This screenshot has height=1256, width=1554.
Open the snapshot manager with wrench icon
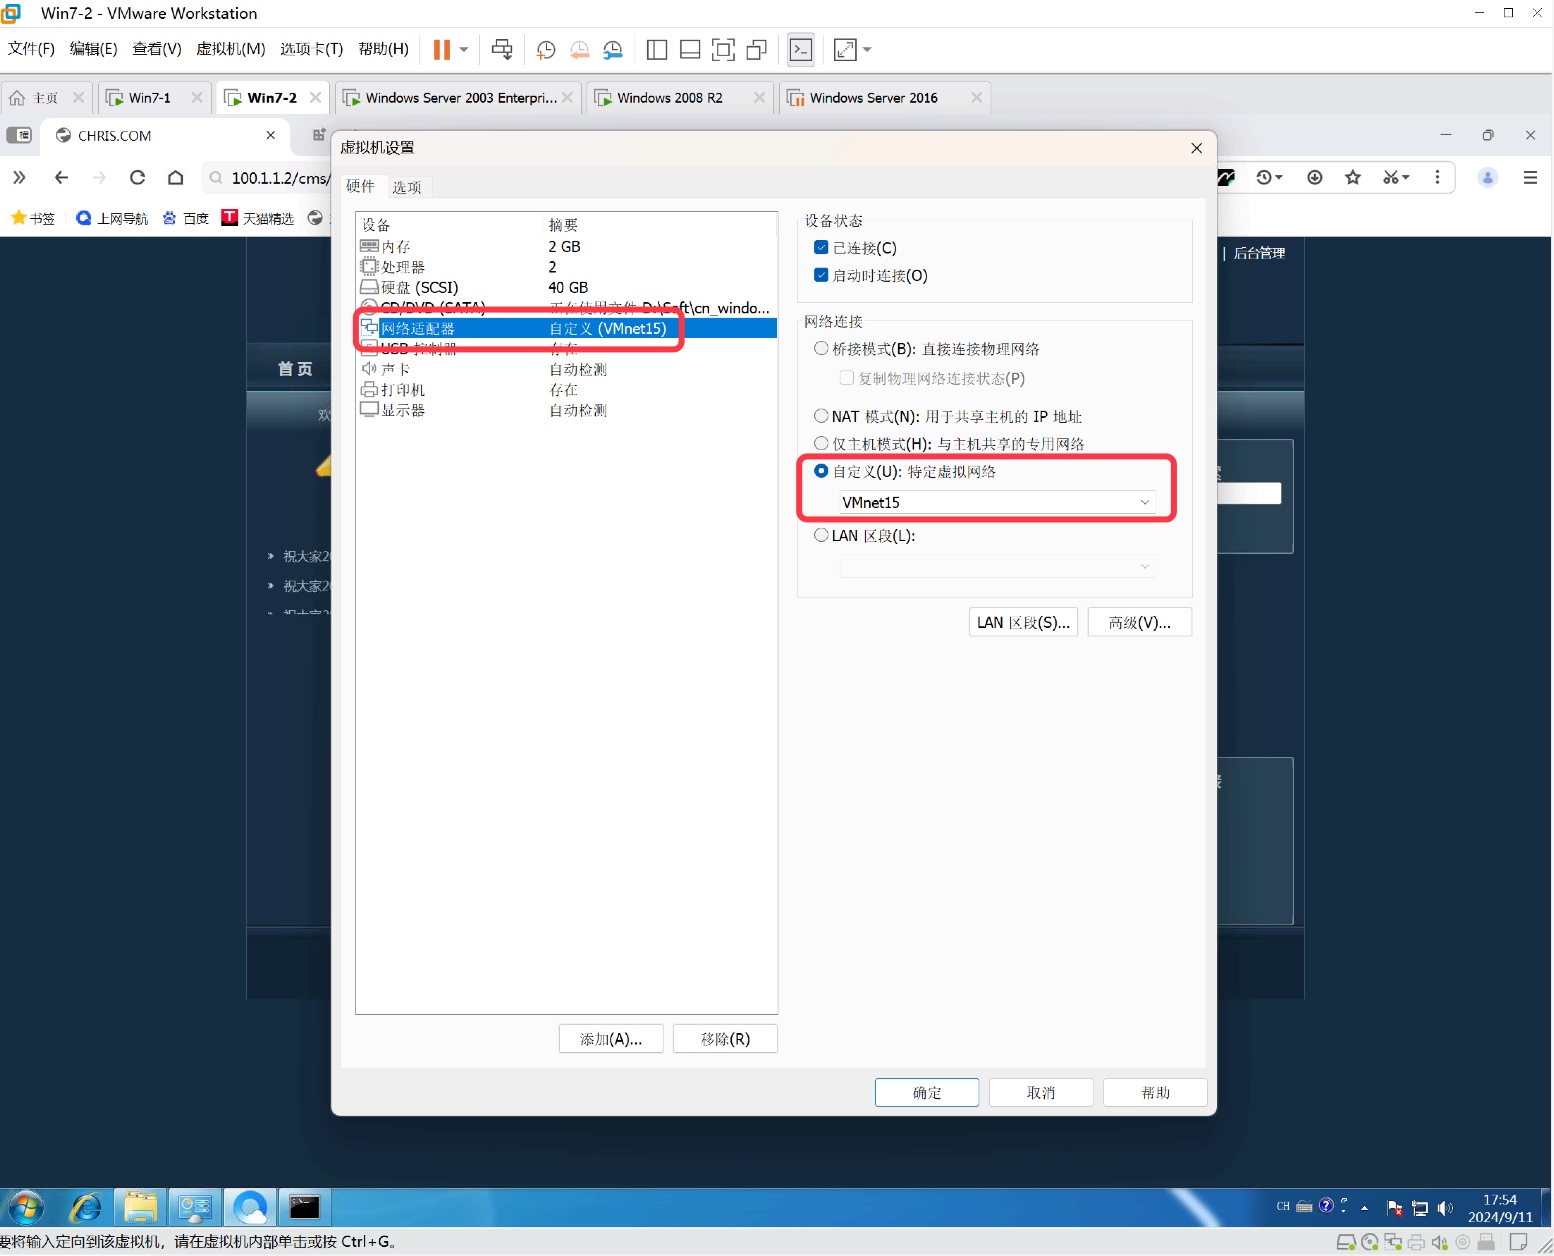click(613, 50)
